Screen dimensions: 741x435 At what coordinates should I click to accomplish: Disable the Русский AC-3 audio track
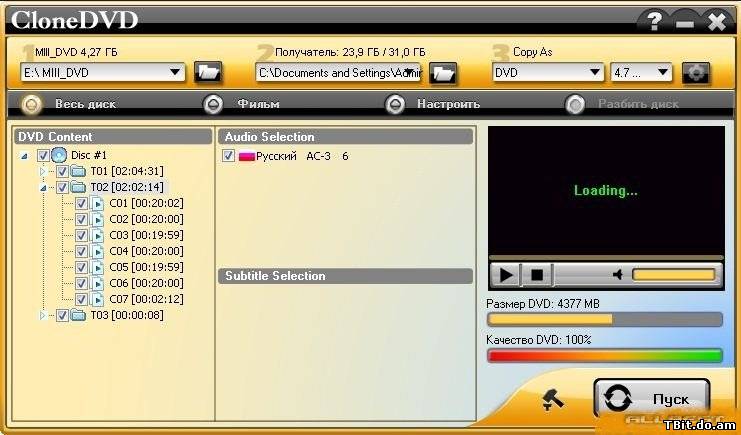pyautogui.click(x=228, y=156)
